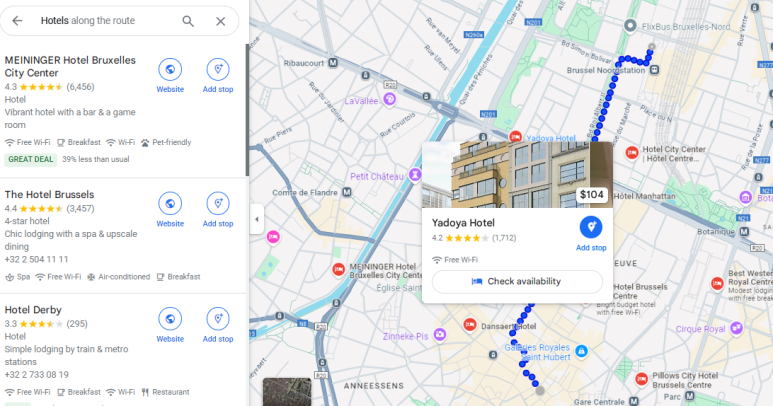Click the results list scrollbar
Screen dimensions: 773x406
click(x=247, y=110)
